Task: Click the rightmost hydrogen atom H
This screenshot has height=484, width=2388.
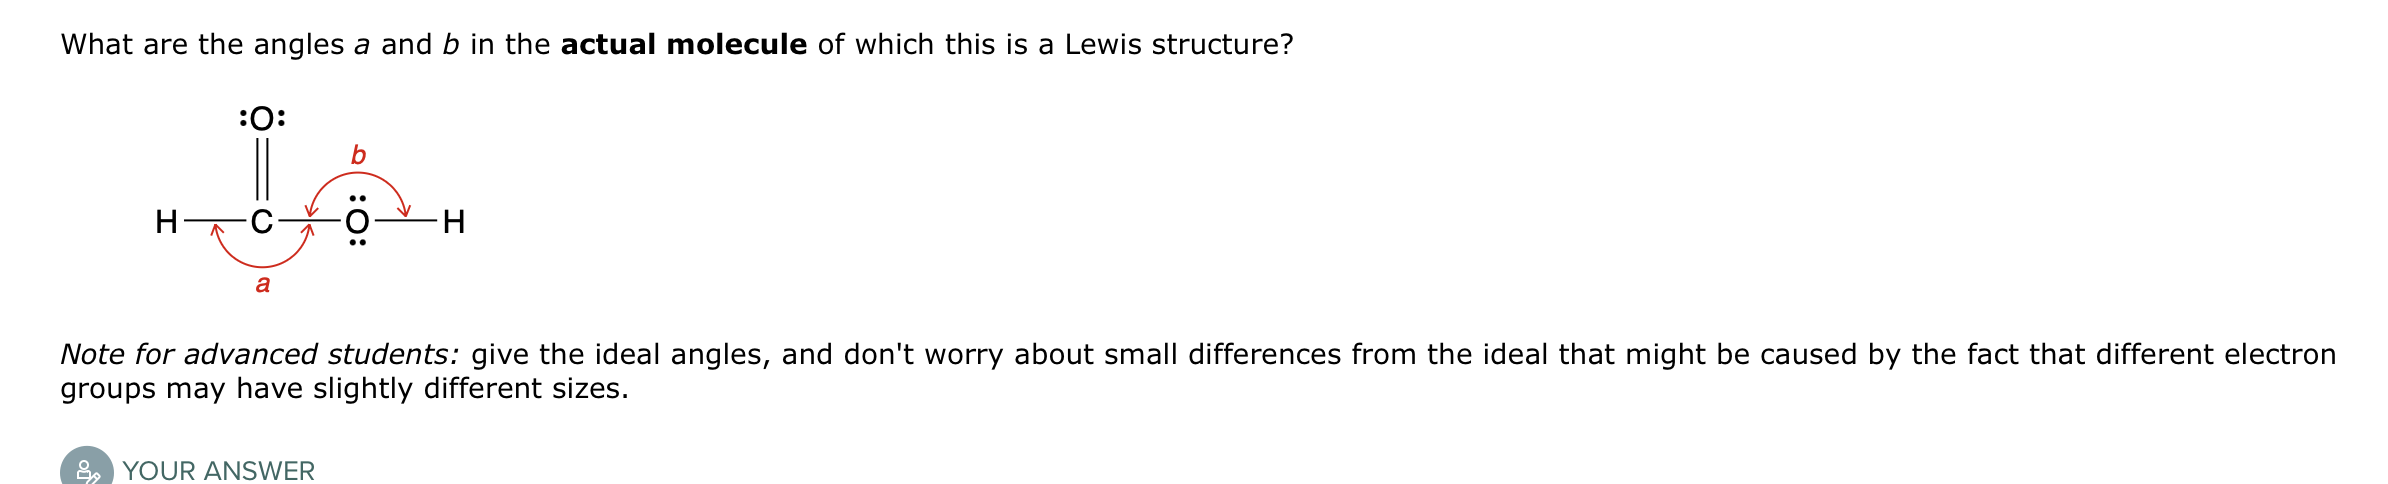Action: tap(453, 221)
